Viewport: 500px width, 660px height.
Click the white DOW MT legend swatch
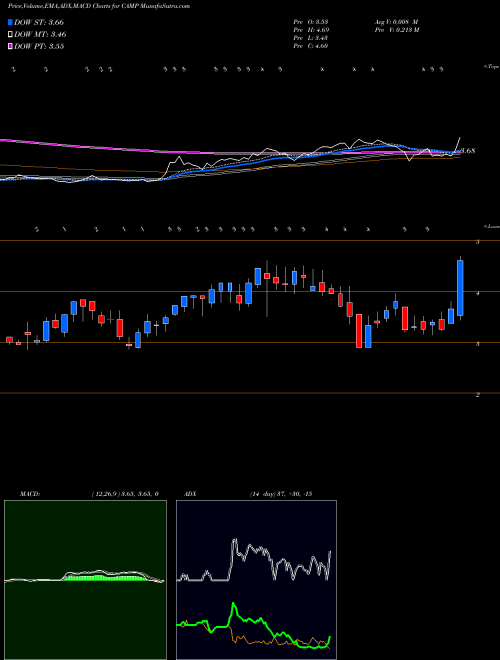pyautogui.click(x=10, y=35)
